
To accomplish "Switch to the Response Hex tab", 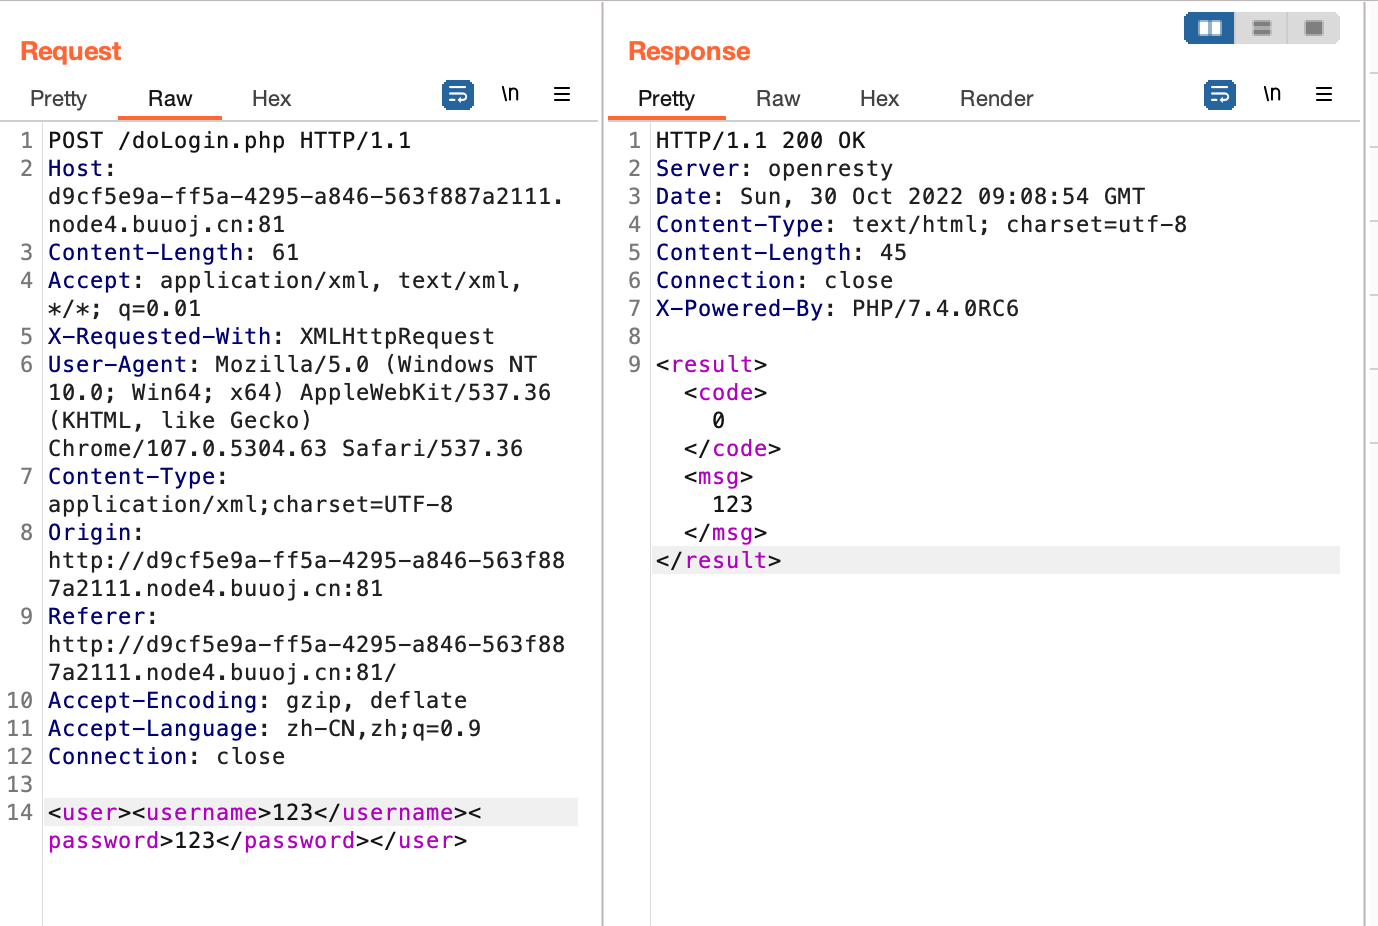I will click(x=879, y=98).
